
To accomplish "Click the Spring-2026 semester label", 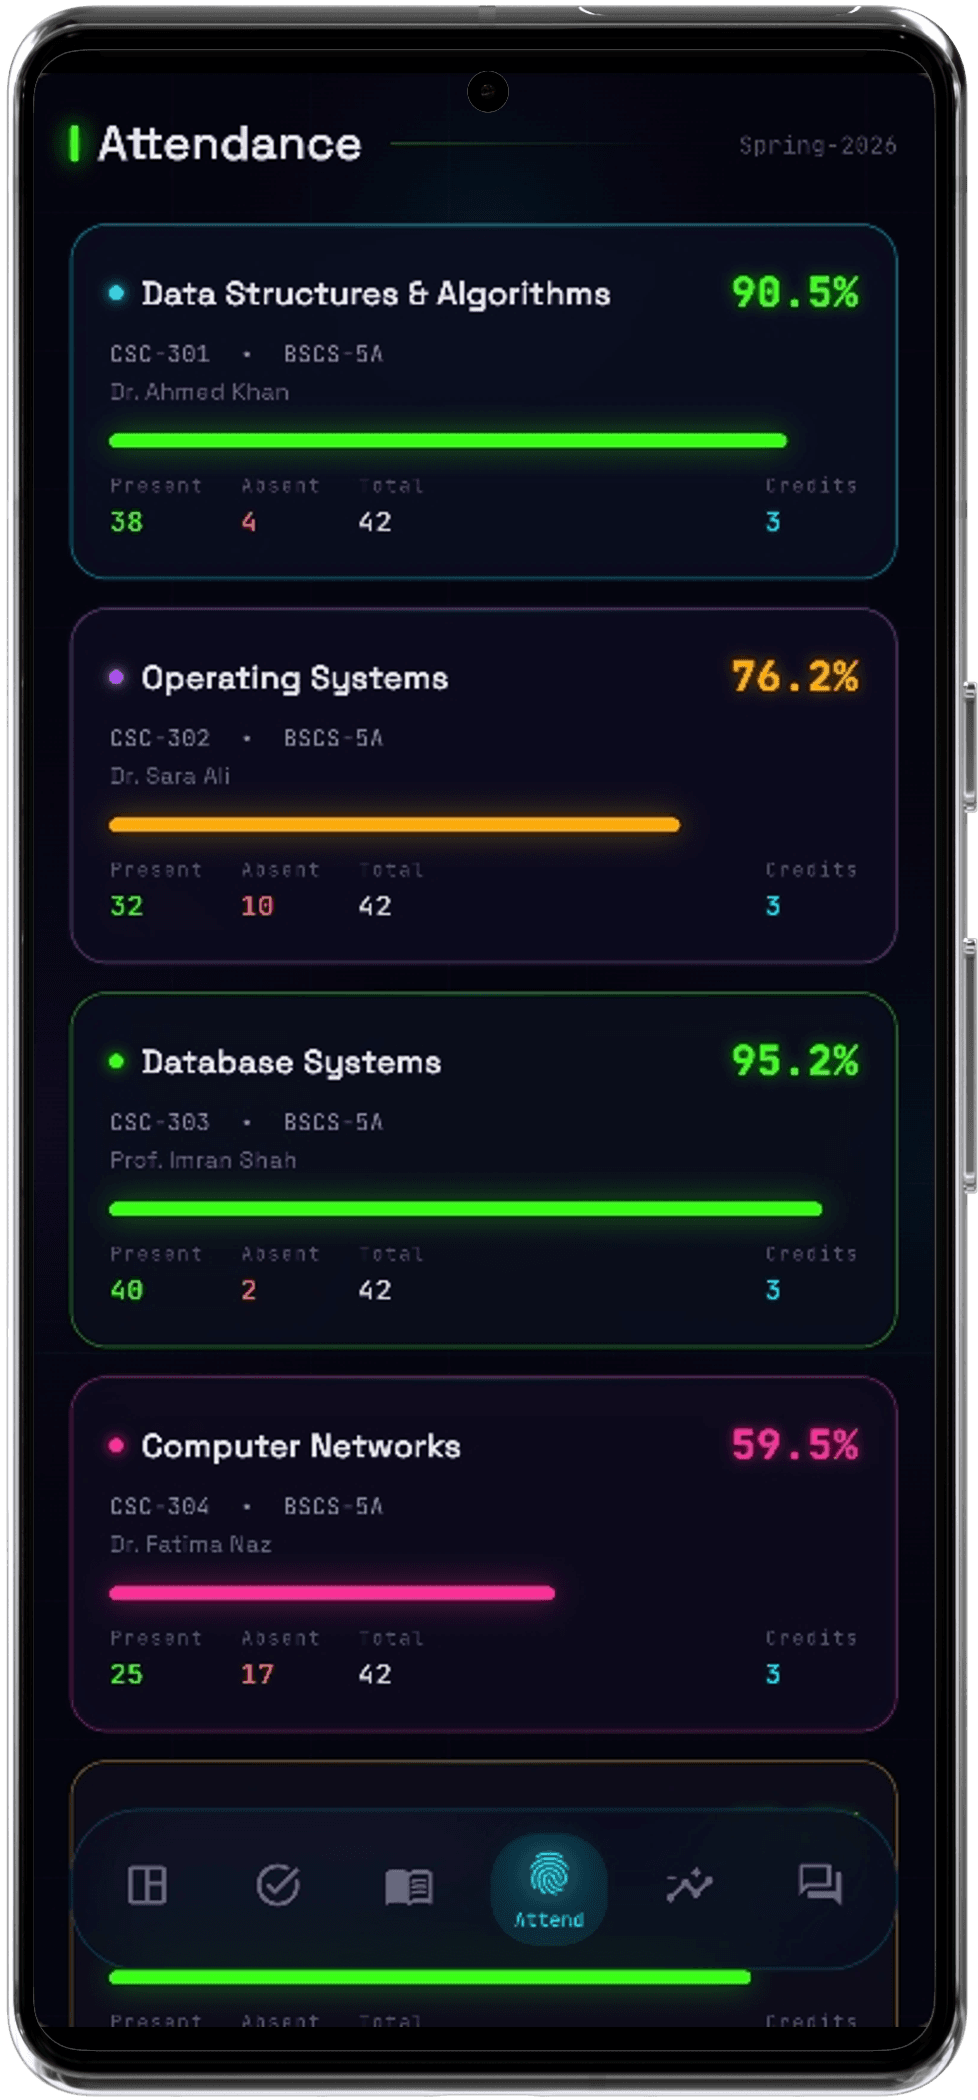I will [x=817, y=146].
